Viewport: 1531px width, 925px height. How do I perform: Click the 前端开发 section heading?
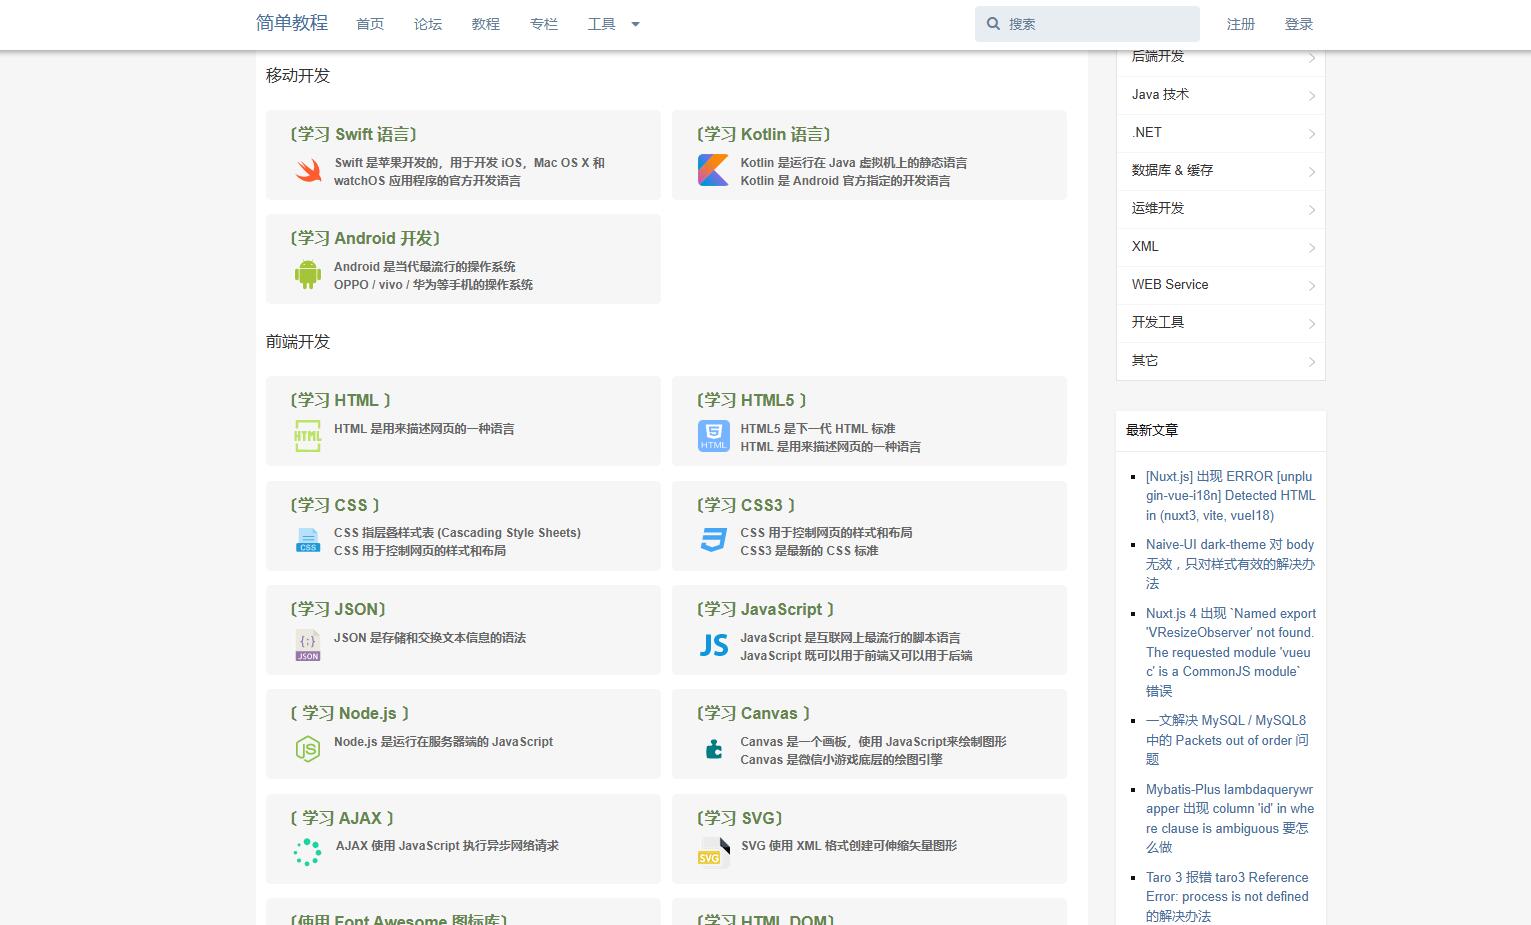tap(298, 341)
